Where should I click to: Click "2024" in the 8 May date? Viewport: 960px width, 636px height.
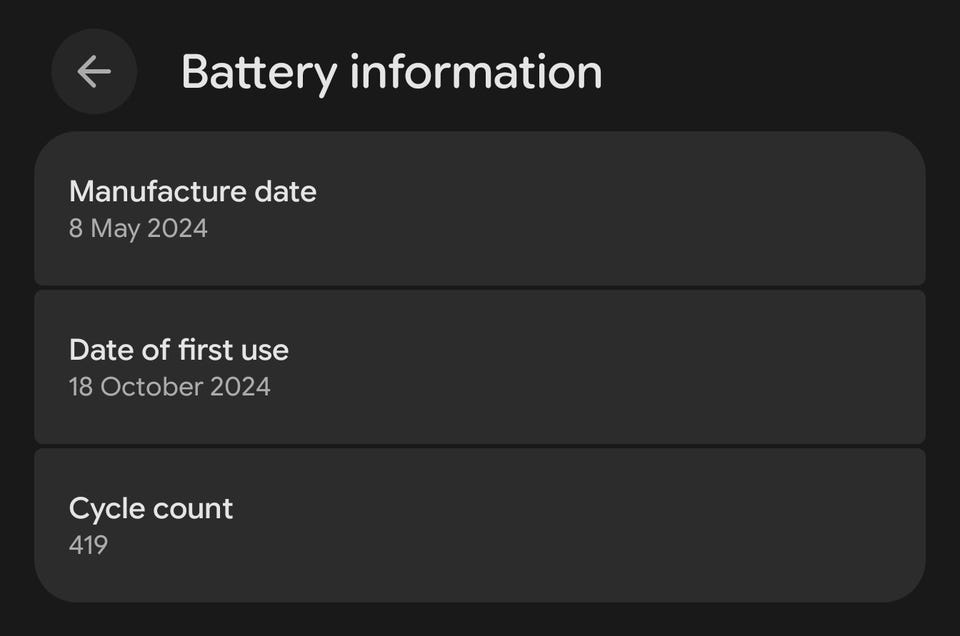177,228
